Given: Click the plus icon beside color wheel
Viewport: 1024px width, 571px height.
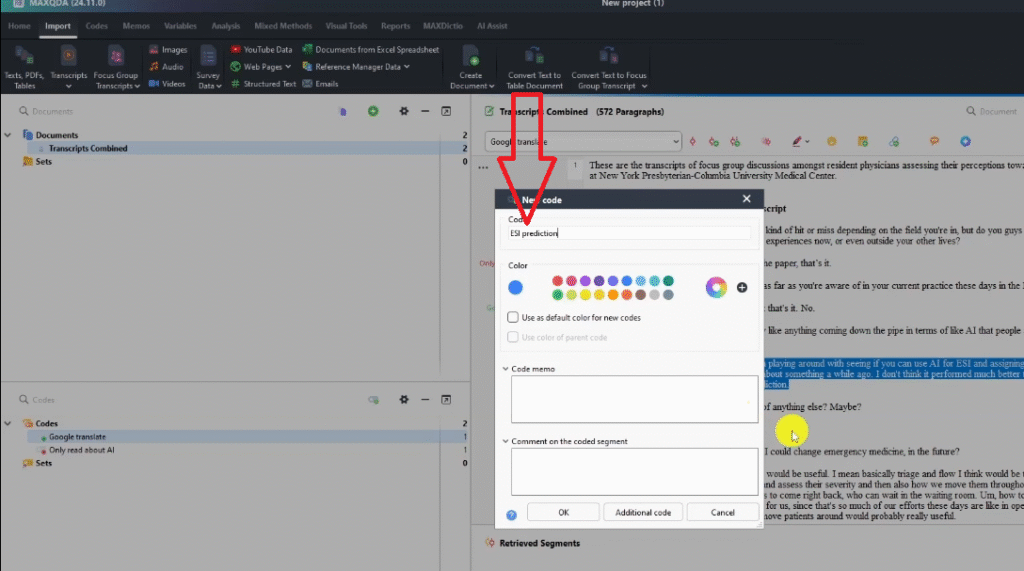Looking at the screenshot, I should 742,288.
